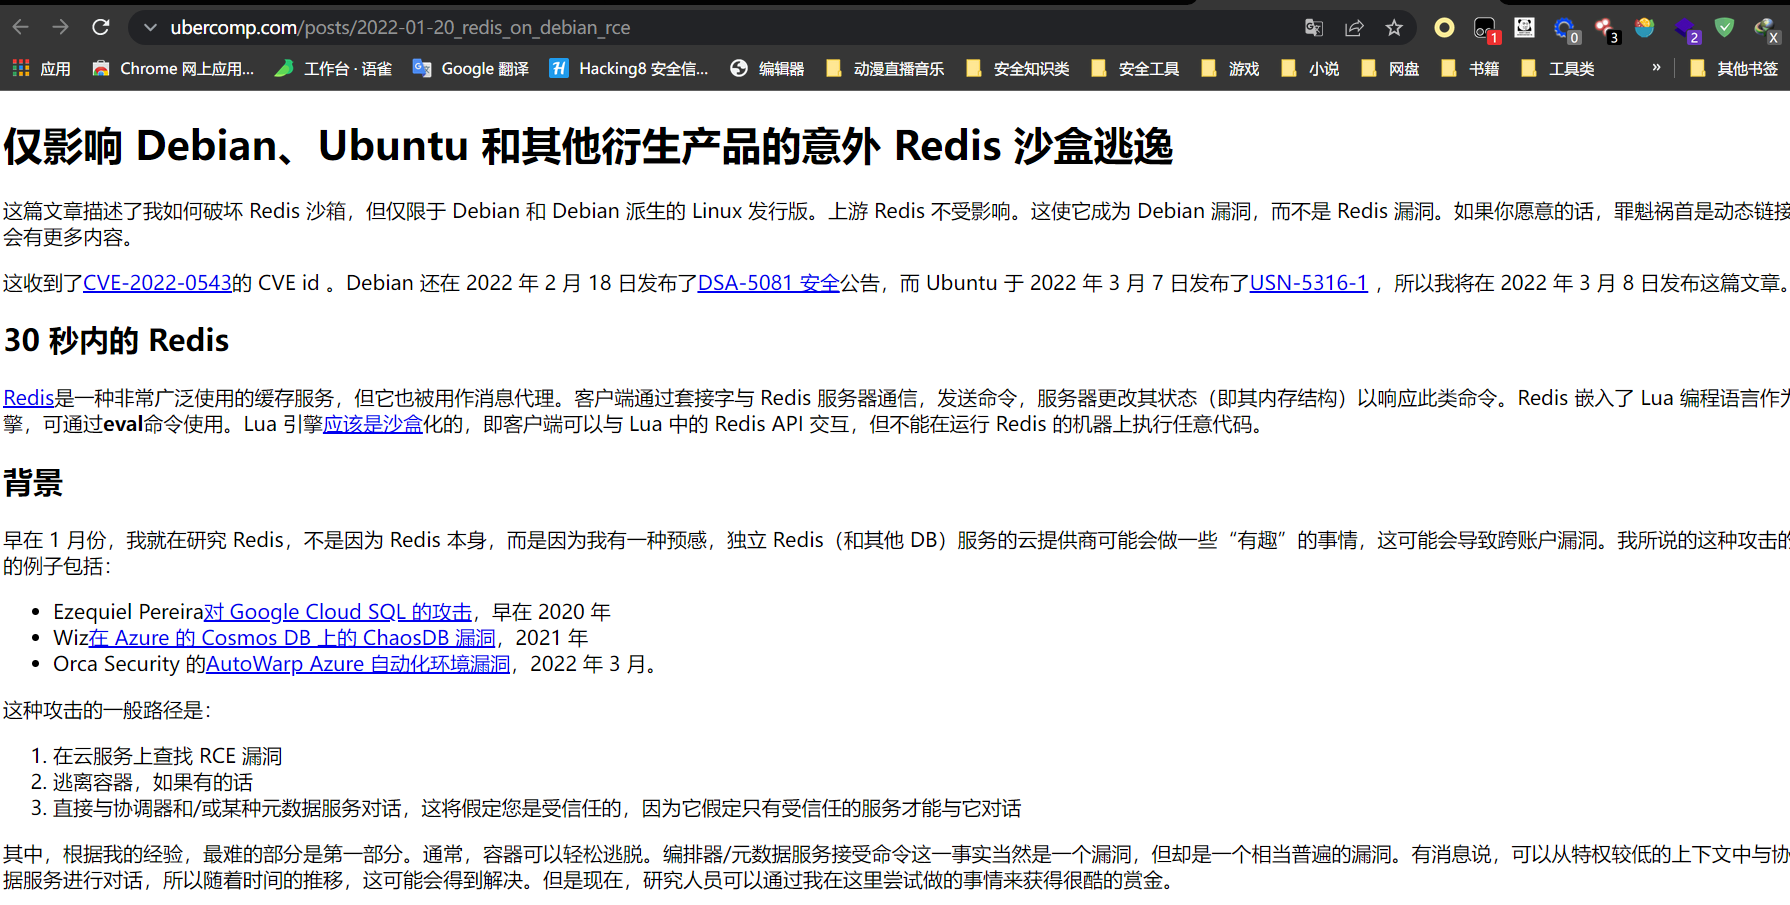Open the 编辑器 bookmark
The width and height of the screenshot is (1790, 905).
point(767,68)
